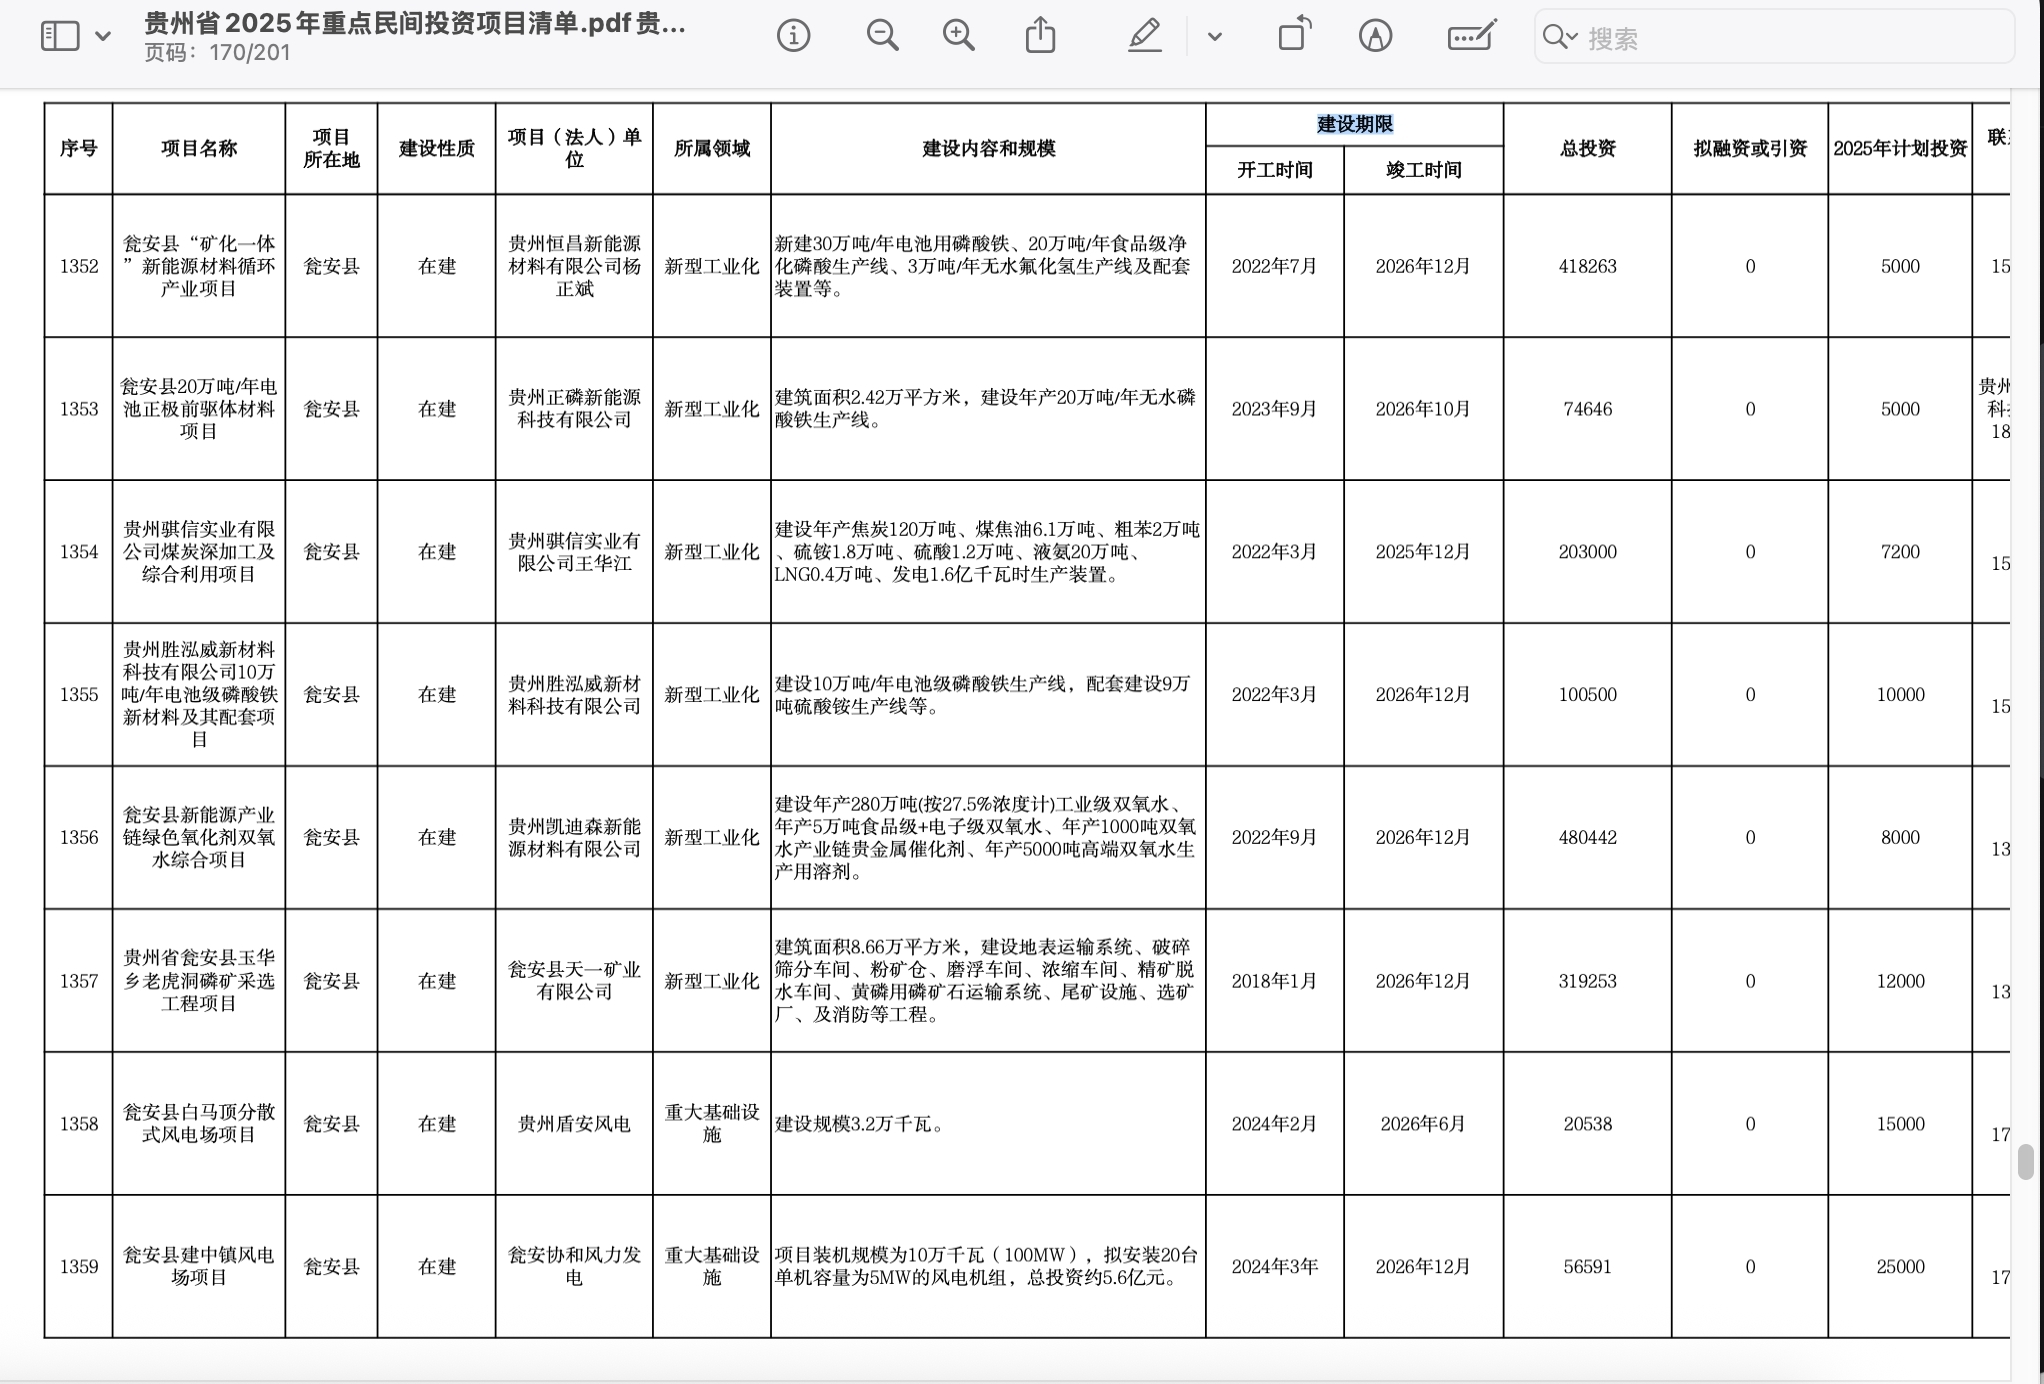Click the 所属领域 column header

(x=711, y=148)
